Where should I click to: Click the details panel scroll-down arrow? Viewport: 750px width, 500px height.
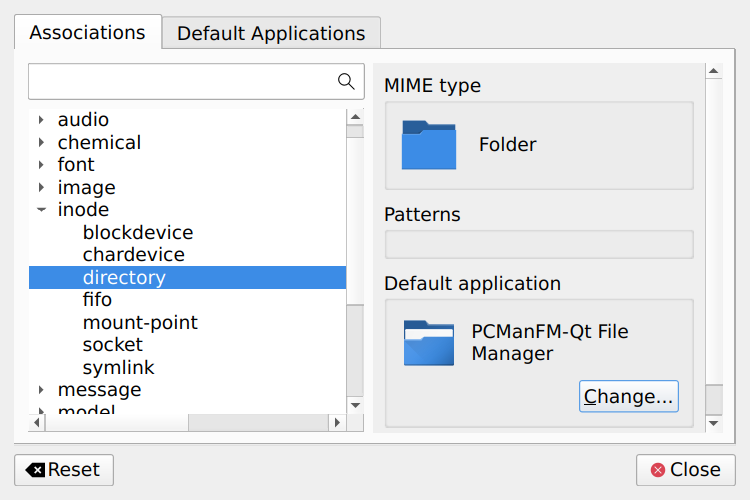tap(714, 423)
